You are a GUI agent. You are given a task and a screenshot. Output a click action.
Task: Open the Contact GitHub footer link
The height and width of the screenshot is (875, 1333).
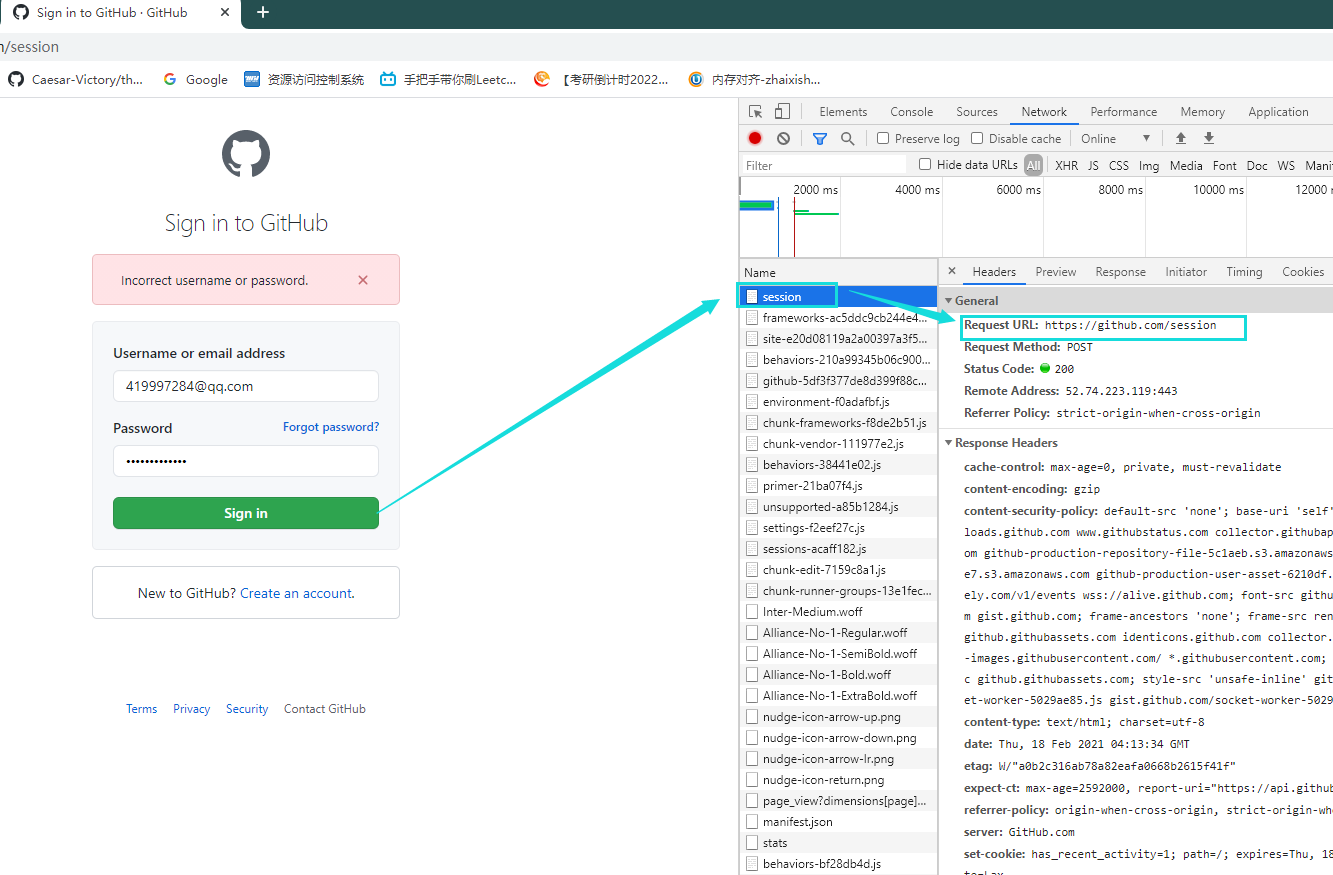point(325,709)
